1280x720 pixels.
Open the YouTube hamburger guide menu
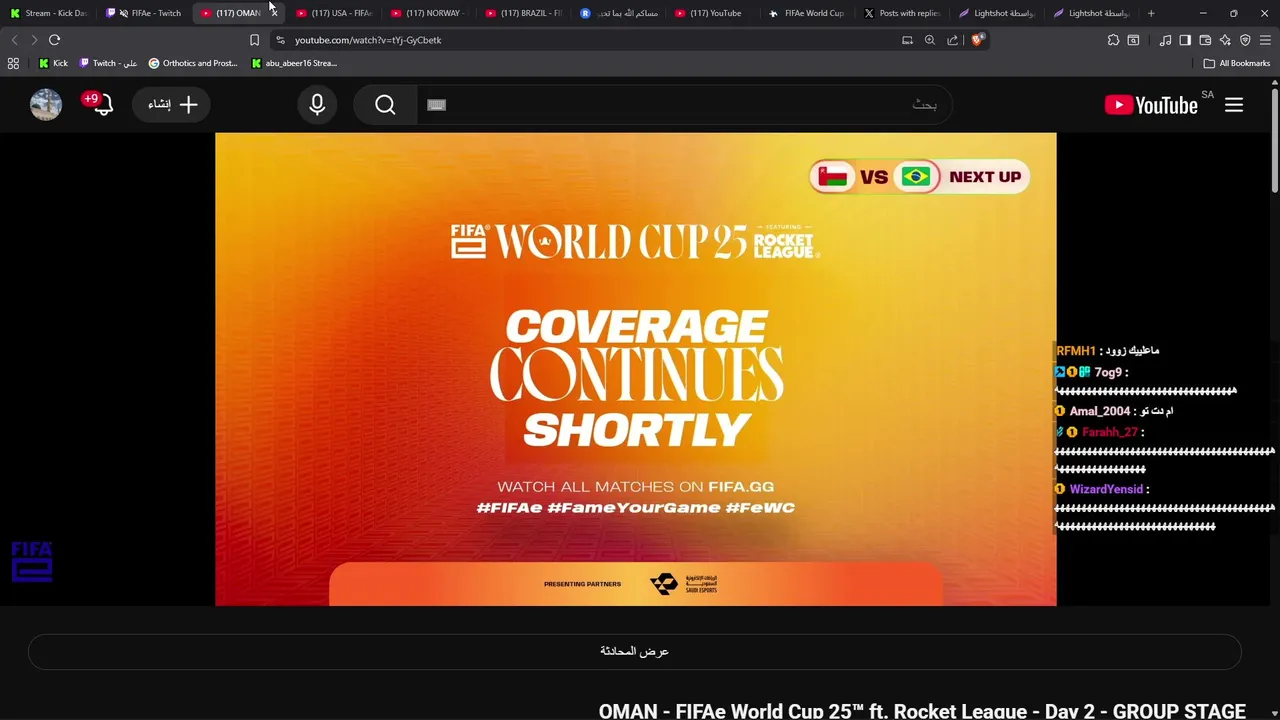pyautogui.click(x=1234, y=105)
